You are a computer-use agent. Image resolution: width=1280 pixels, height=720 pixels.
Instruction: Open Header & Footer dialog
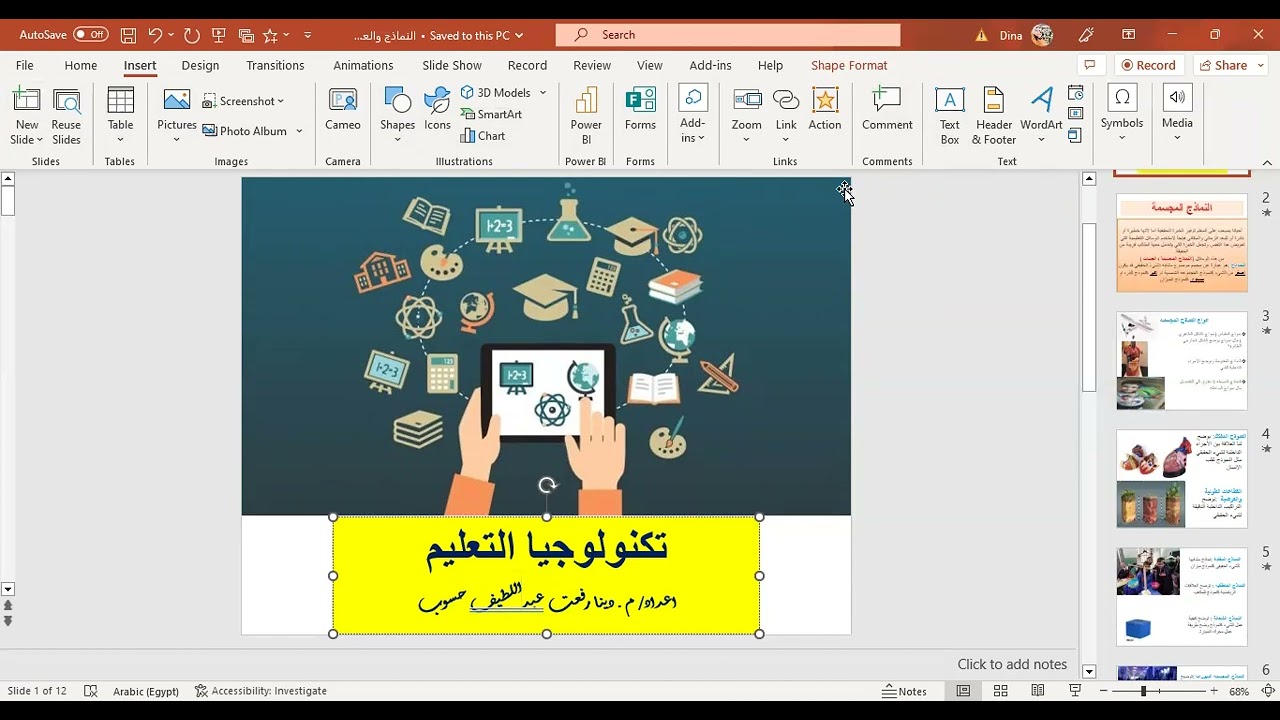(x=993, y=116)
